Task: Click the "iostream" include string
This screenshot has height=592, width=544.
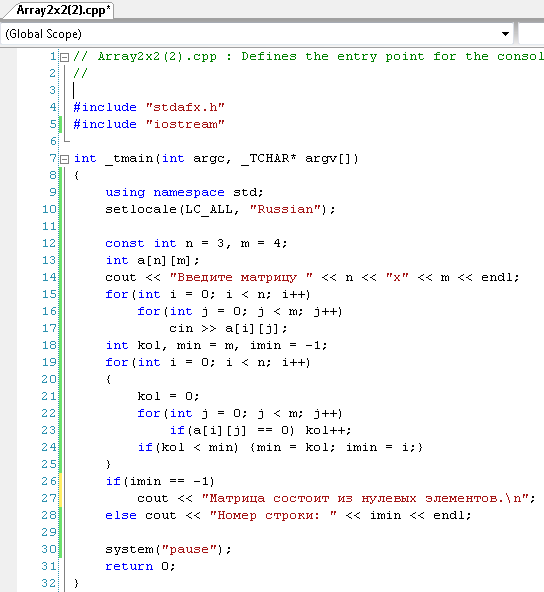Action: click(185, 124)
